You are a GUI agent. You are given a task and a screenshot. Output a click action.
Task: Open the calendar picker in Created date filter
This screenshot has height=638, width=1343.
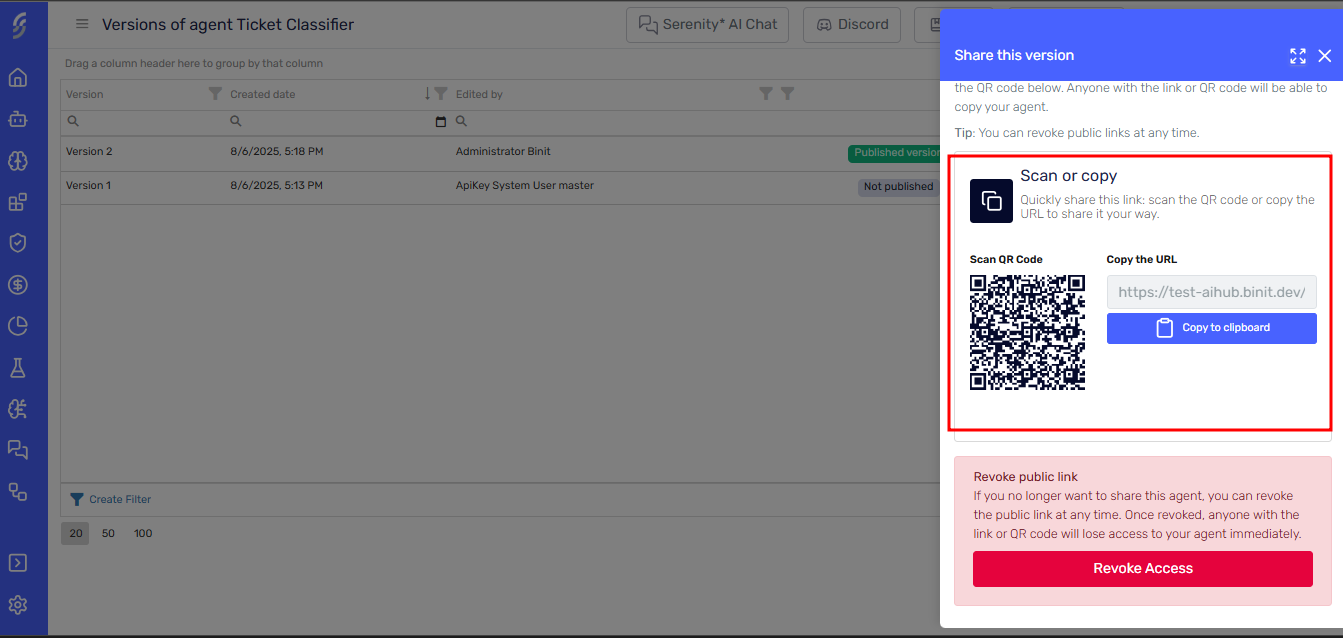click(441, 121)
